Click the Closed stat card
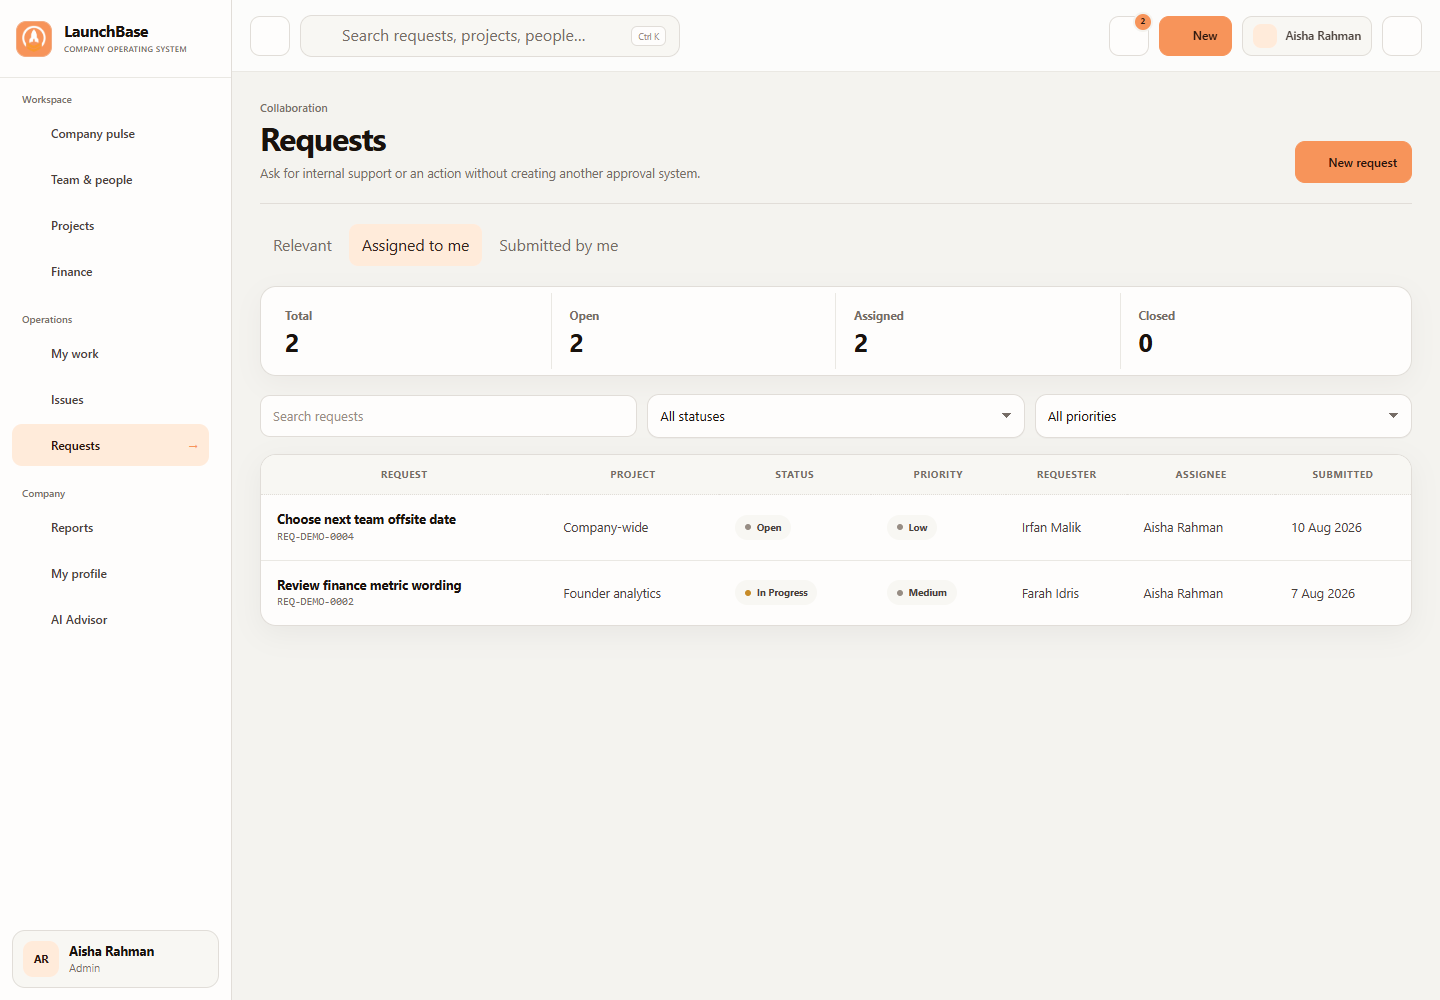 (1264, 331)
